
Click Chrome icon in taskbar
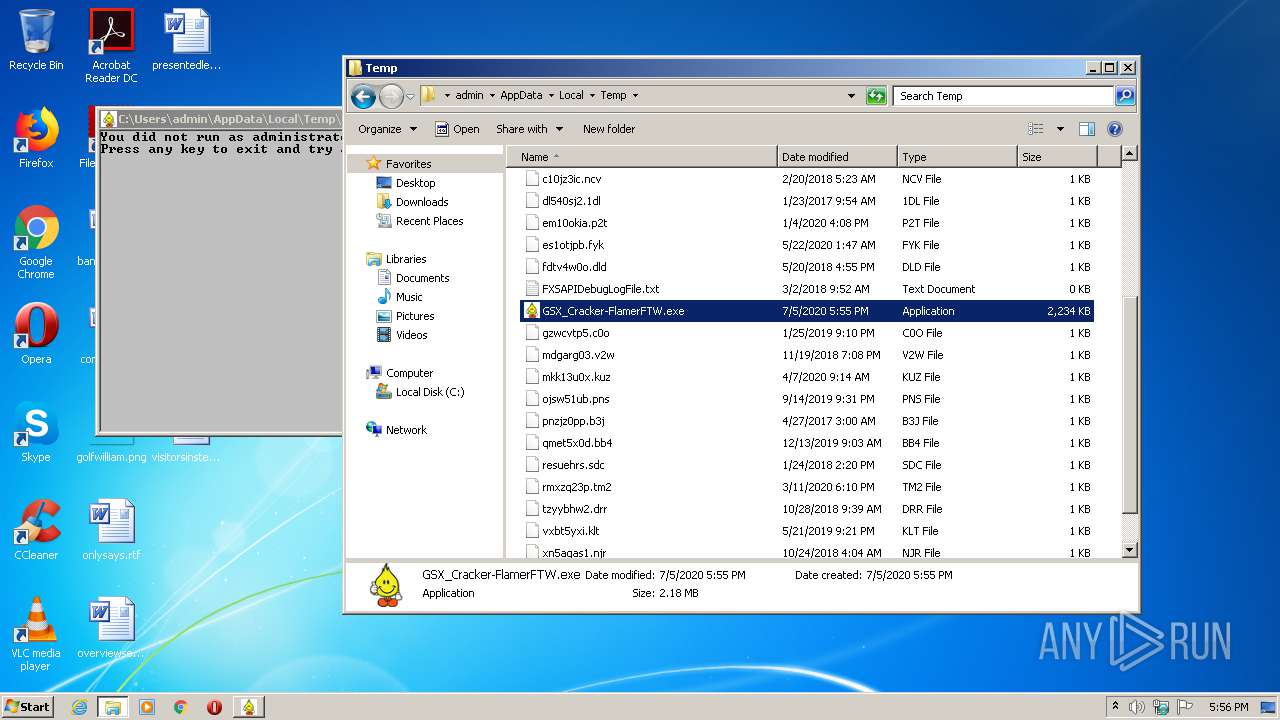pos(180,707)
